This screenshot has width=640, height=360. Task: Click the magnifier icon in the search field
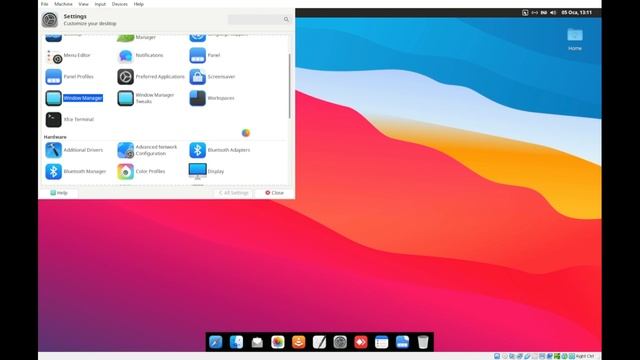tap(286, 20)
